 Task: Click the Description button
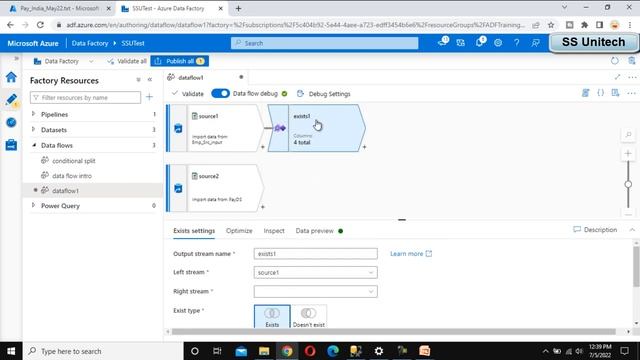(x=596, y=230)
